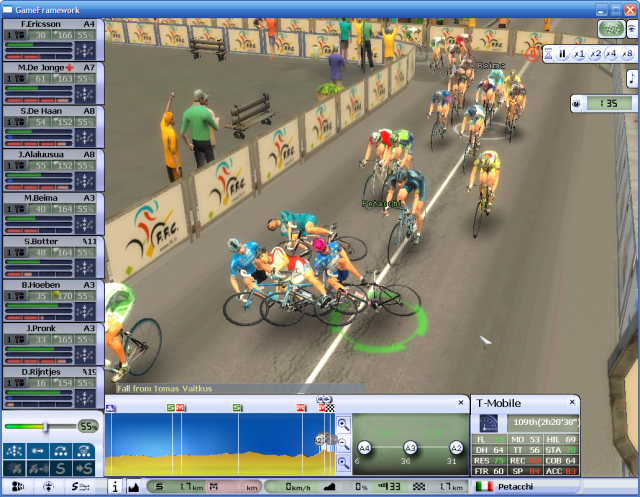This screenshot has height=497, width=640.
Task: Close the T-Mobile rider stats panel
Action: point(572,402)
